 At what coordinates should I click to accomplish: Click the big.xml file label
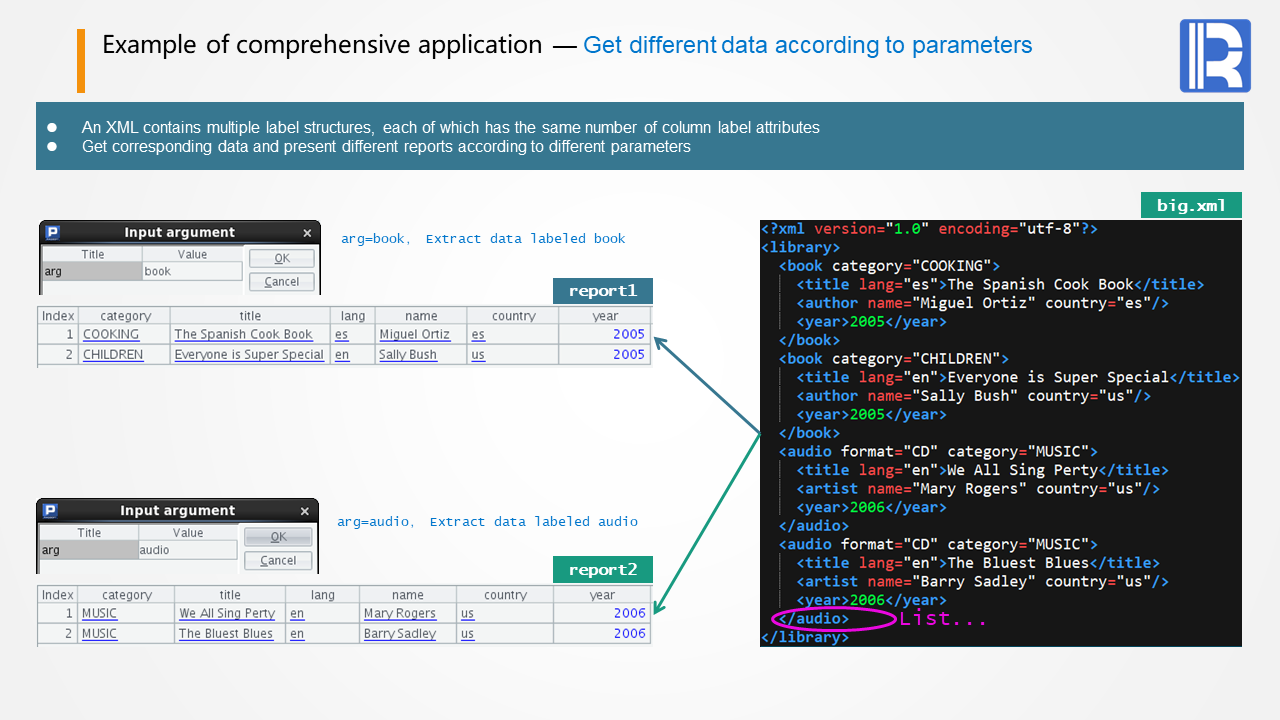pyautogui.click(x=1191, y=205)
